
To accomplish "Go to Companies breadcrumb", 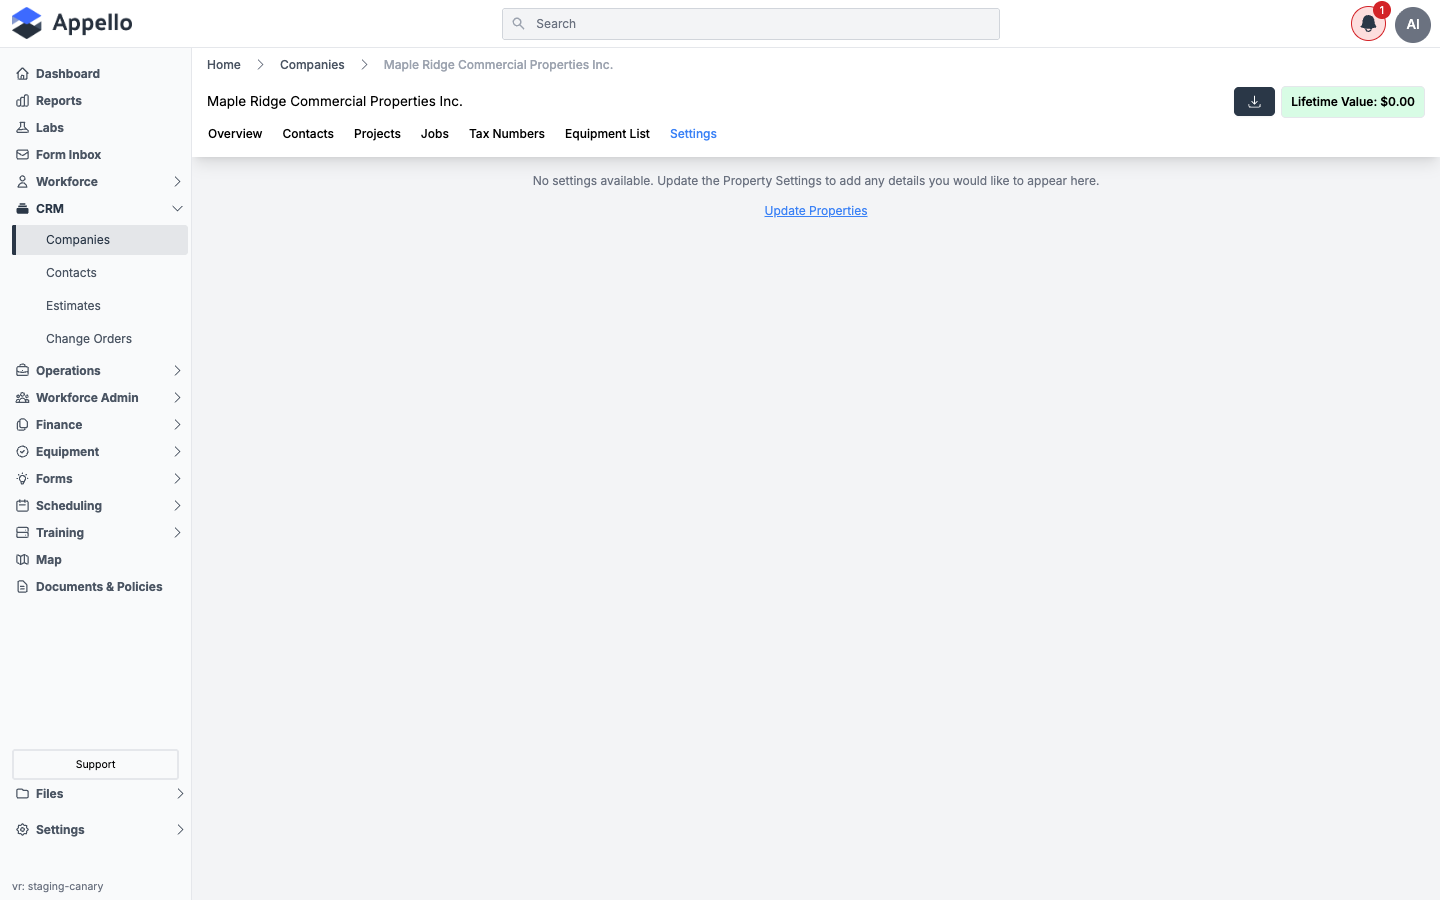I will (312, 65).
